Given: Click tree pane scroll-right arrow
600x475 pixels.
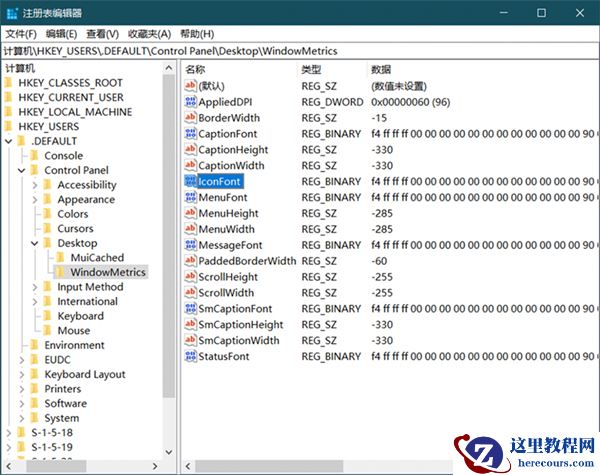Looking at the screenshot, I should pyautogui.click(x=155, y=466).
